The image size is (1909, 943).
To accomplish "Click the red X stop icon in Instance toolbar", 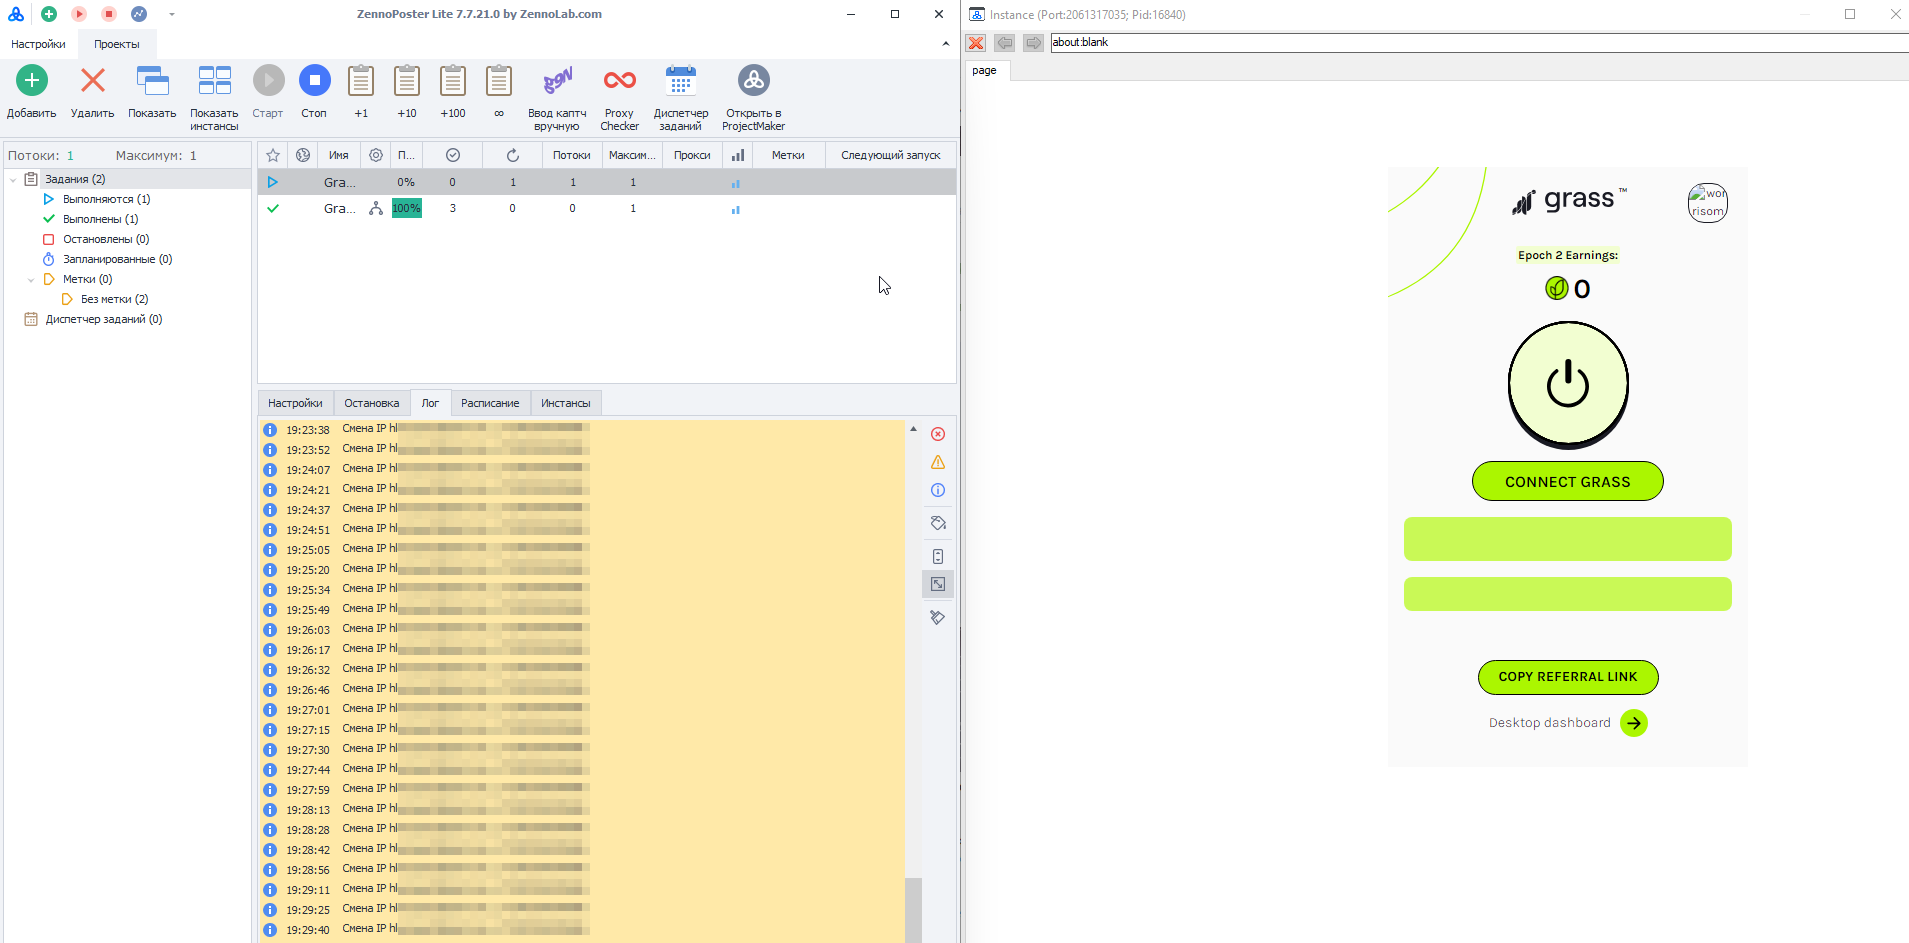I will pyautogui.click(x=976, y=43).
